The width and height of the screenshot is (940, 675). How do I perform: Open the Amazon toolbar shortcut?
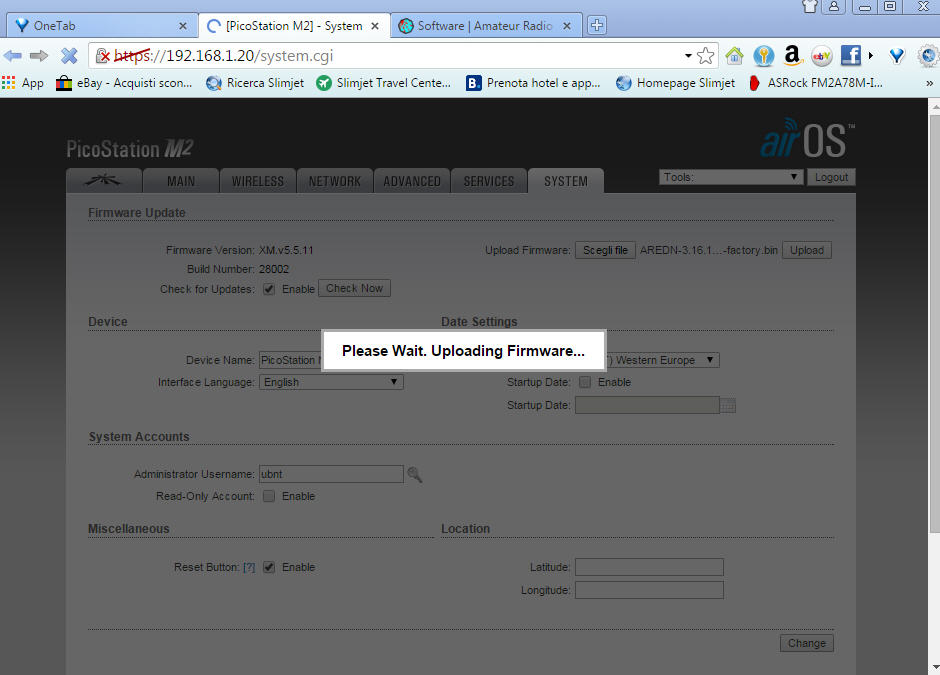[793, 56]
